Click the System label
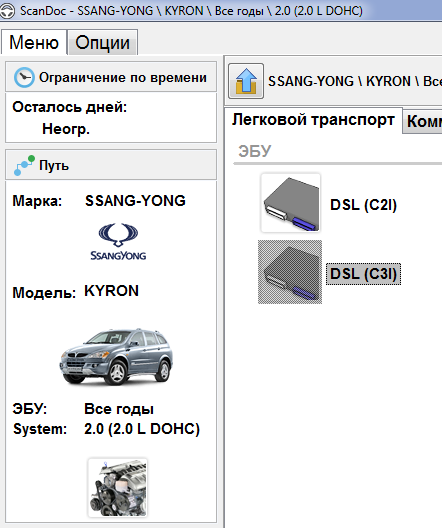The width and height of the screenshot is (442, 528). [x=40, y=429]
